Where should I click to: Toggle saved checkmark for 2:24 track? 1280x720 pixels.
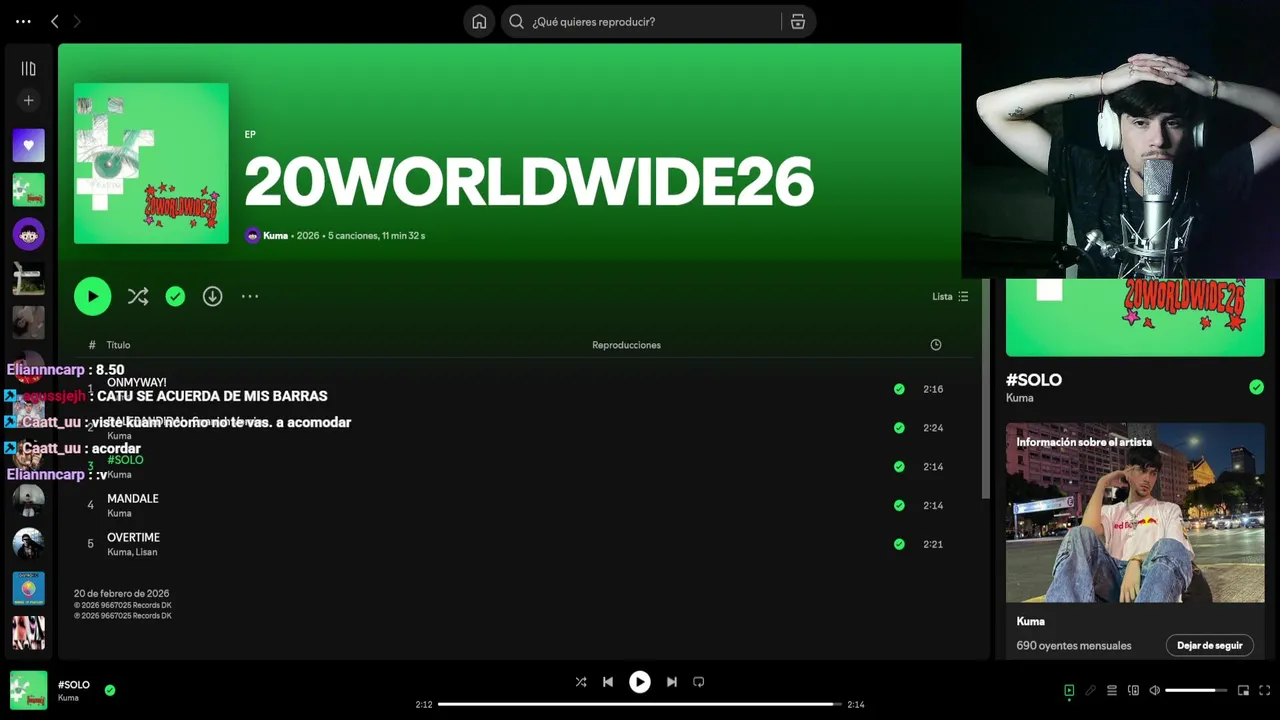click(899, 428)
